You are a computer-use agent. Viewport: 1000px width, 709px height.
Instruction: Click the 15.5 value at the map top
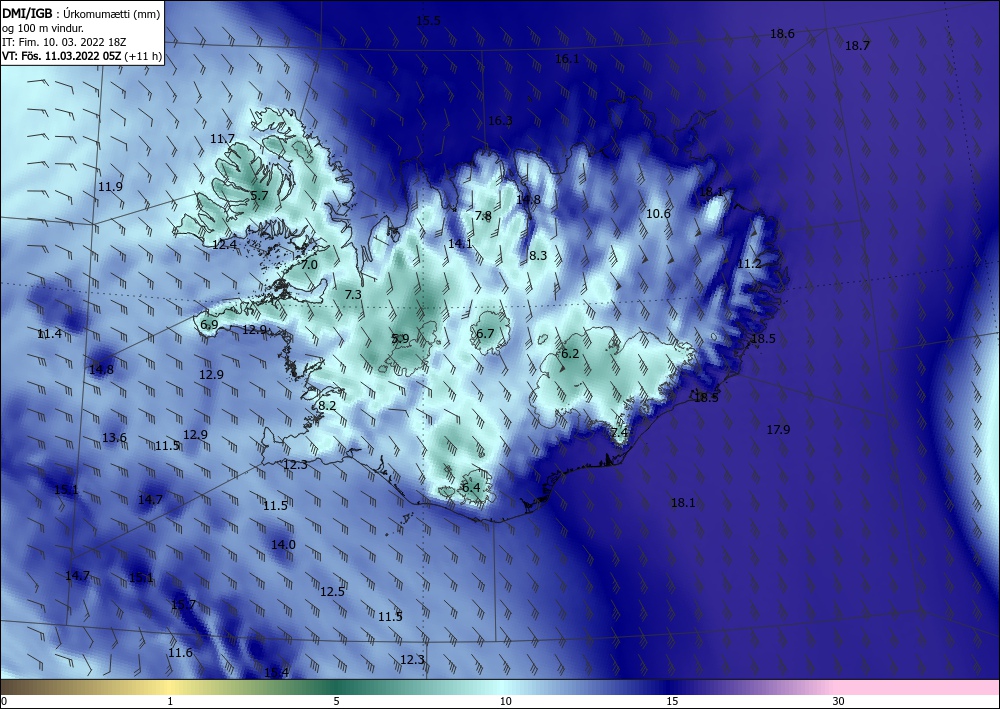[429, 20]
